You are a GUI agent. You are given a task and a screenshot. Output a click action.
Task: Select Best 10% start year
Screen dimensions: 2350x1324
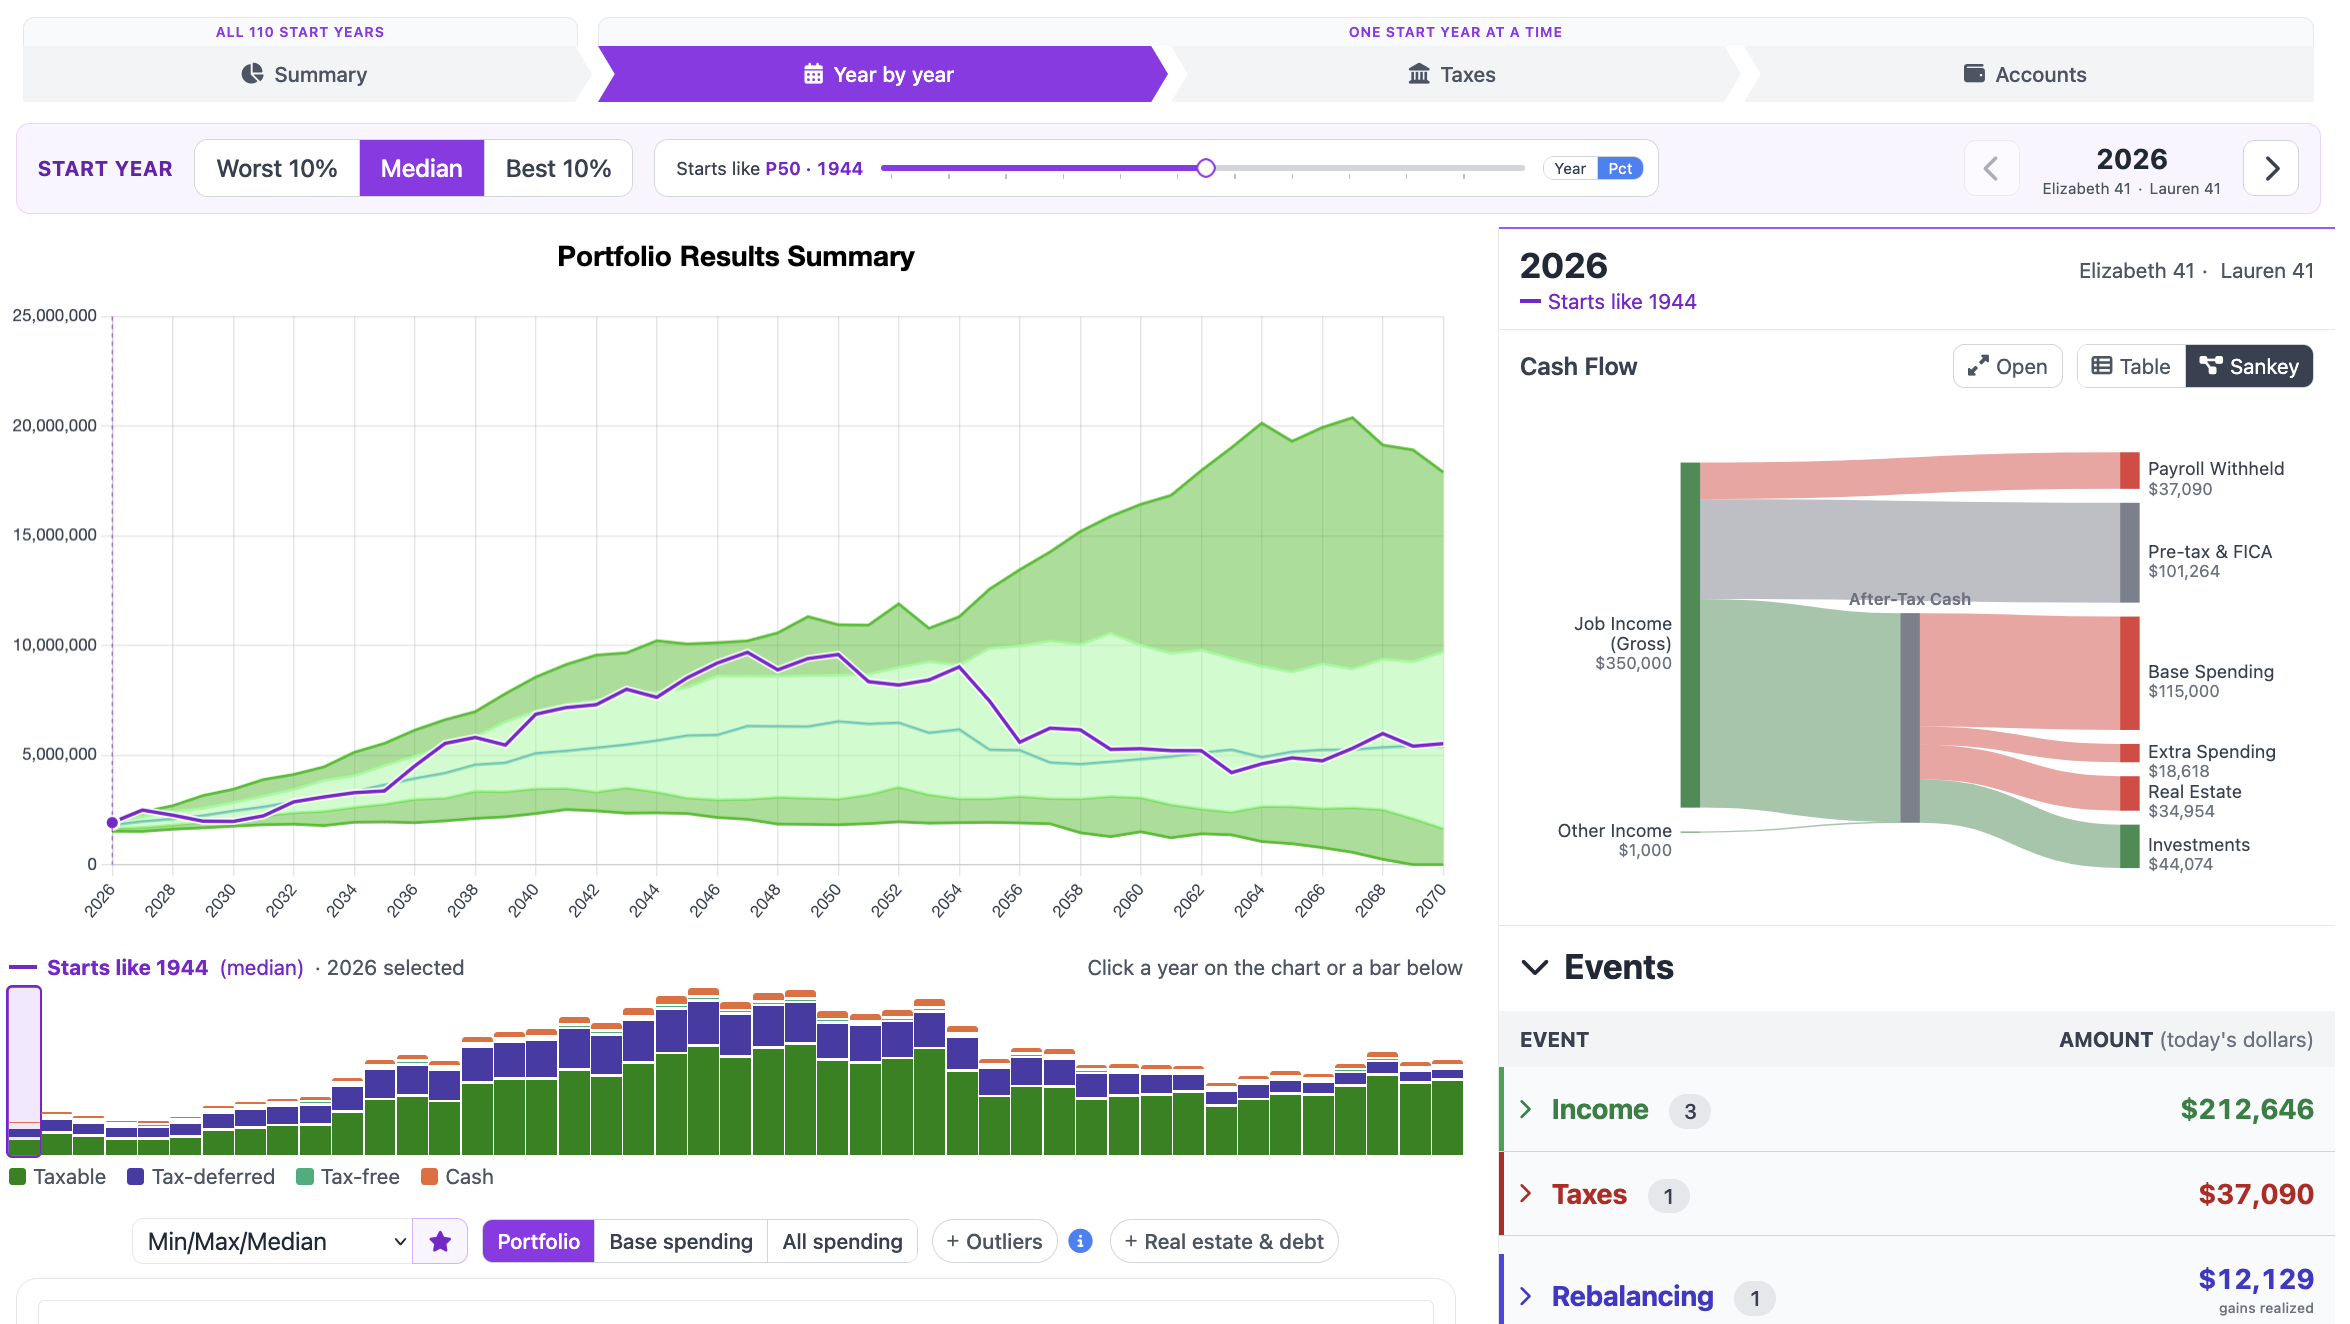coord(558,168)
